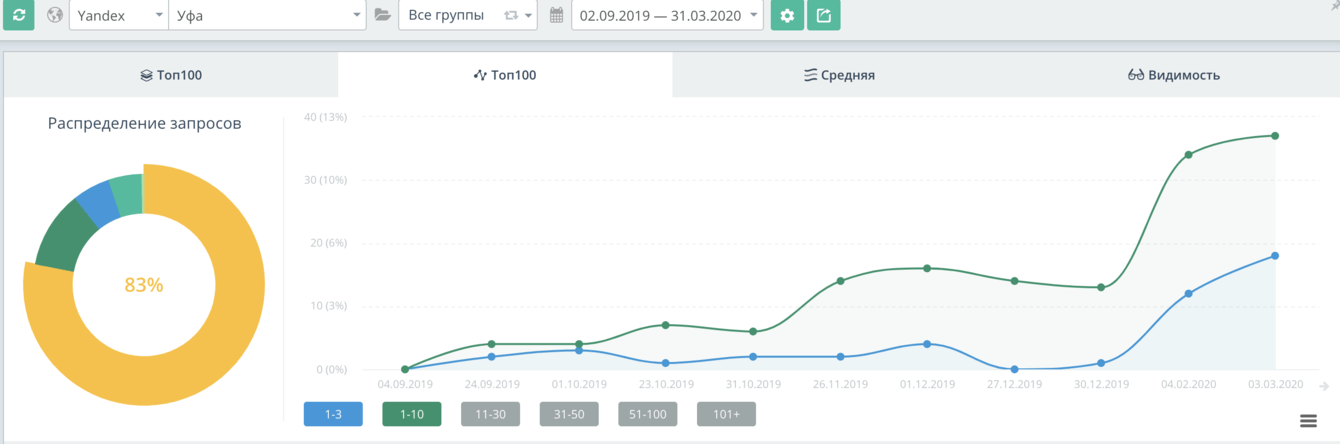This screenshot has width=1340, height=444.
Task: Click the green export share button
Action: tap(823, 15)
